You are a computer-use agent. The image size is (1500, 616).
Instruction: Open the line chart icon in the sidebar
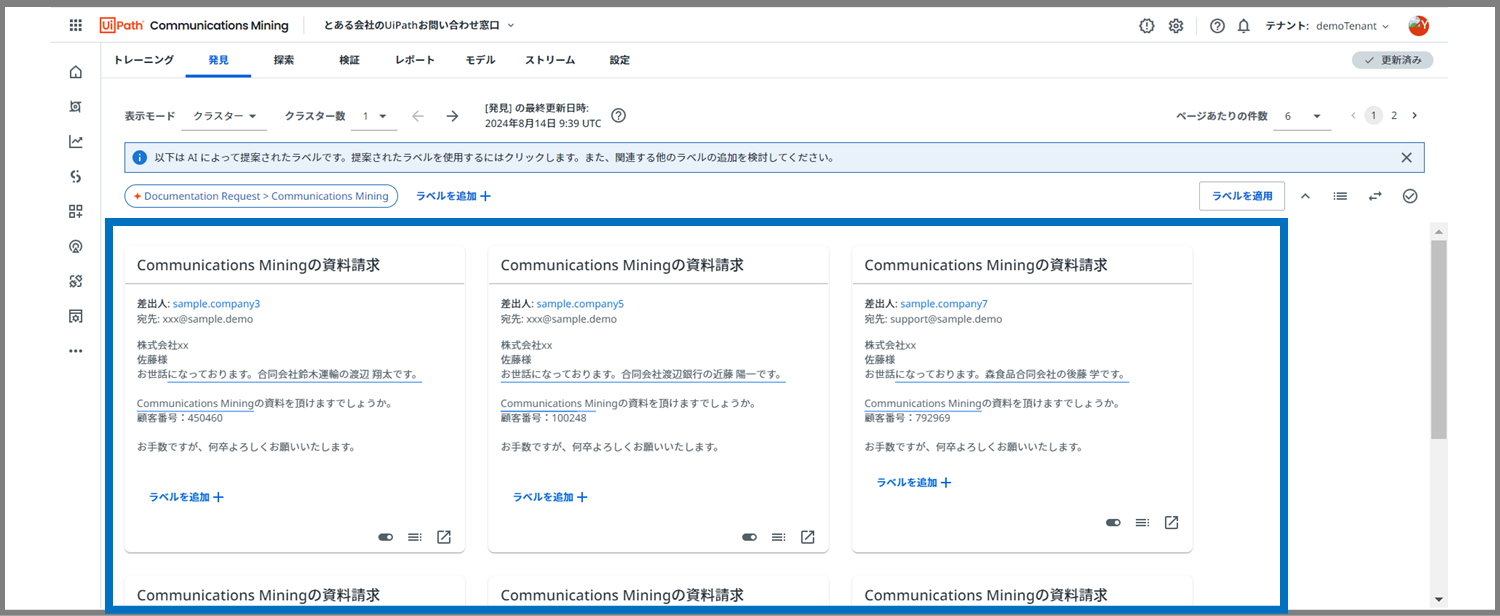point(76,142)
